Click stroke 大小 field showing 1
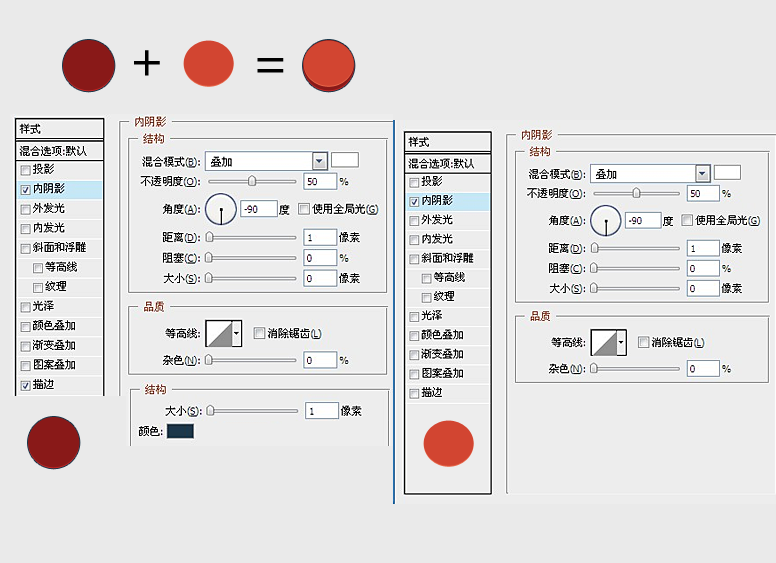This screenshot has height=563, width=776. click(322, 411)
